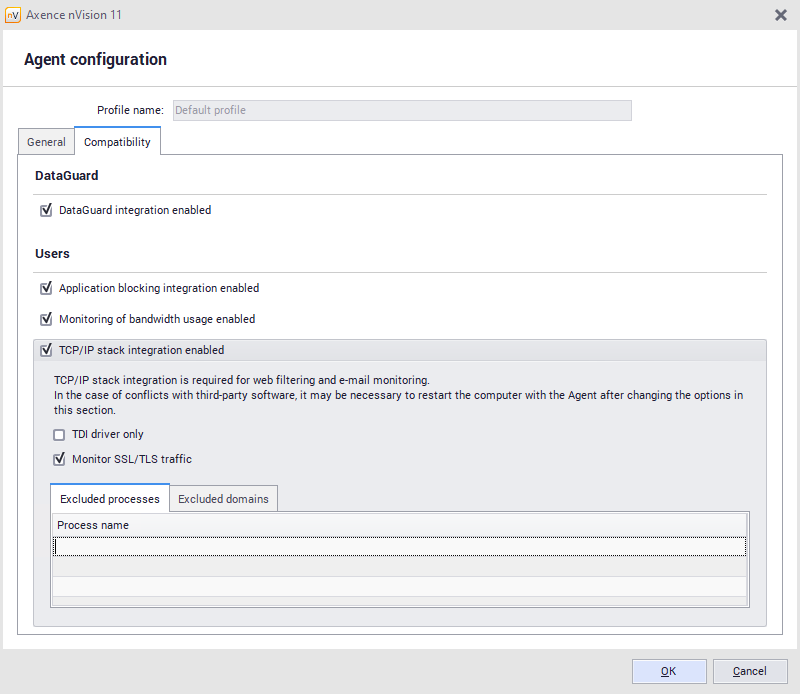Toggle Monitoring of bandwidth usage enabled
800x694 pixels.
(46, 319)
